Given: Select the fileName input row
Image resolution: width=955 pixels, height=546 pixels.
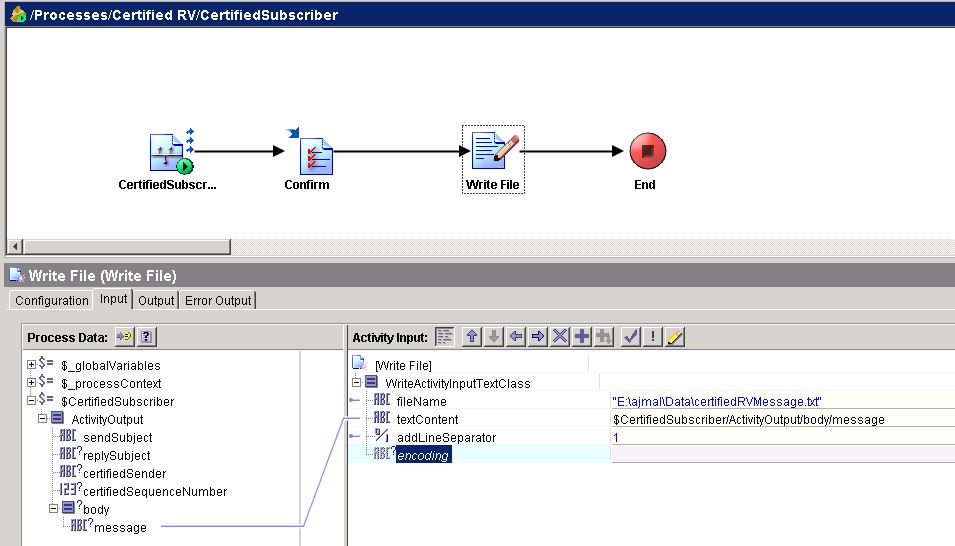Looking at the screenshot, I should tap(421, 402).
